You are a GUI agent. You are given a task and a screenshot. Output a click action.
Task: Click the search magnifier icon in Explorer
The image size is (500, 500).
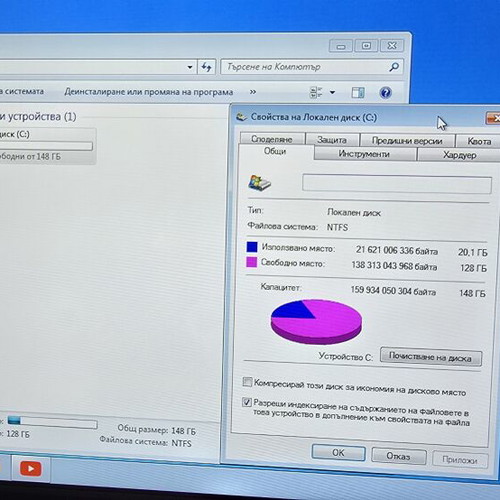coord(394,67)
